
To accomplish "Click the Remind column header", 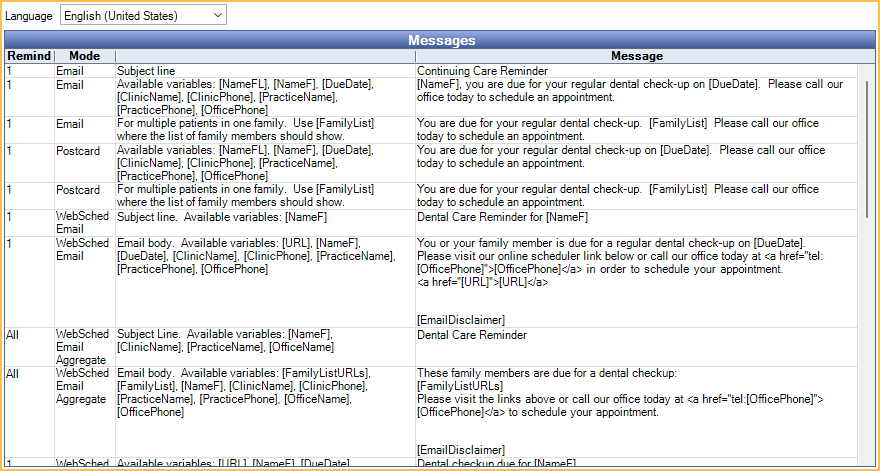I will (x=29, y=56).
